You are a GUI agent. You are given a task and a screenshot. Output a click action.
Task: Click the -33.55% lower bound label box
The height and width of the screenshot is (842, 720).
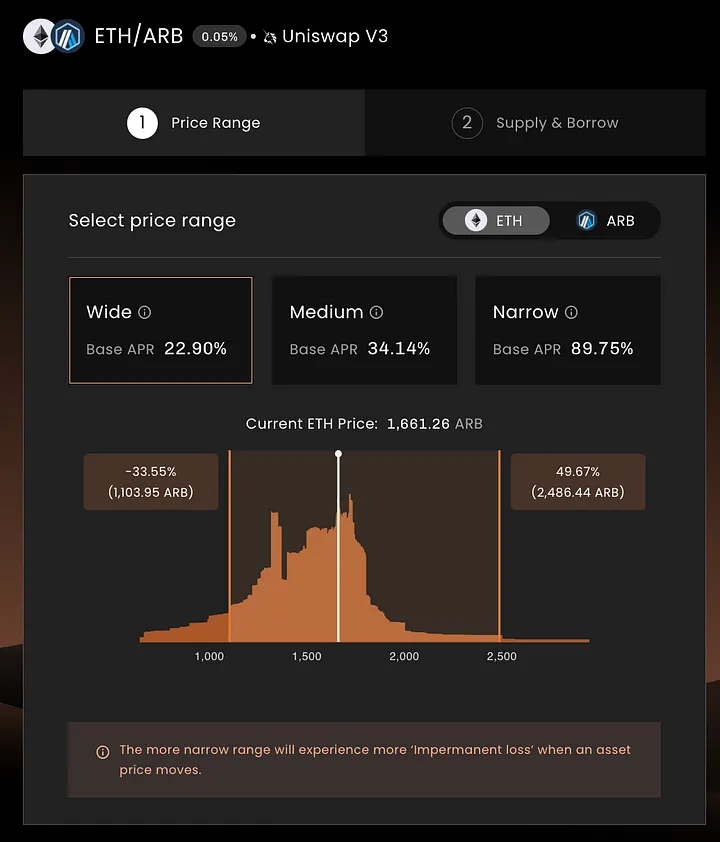[x=151, y=482]
